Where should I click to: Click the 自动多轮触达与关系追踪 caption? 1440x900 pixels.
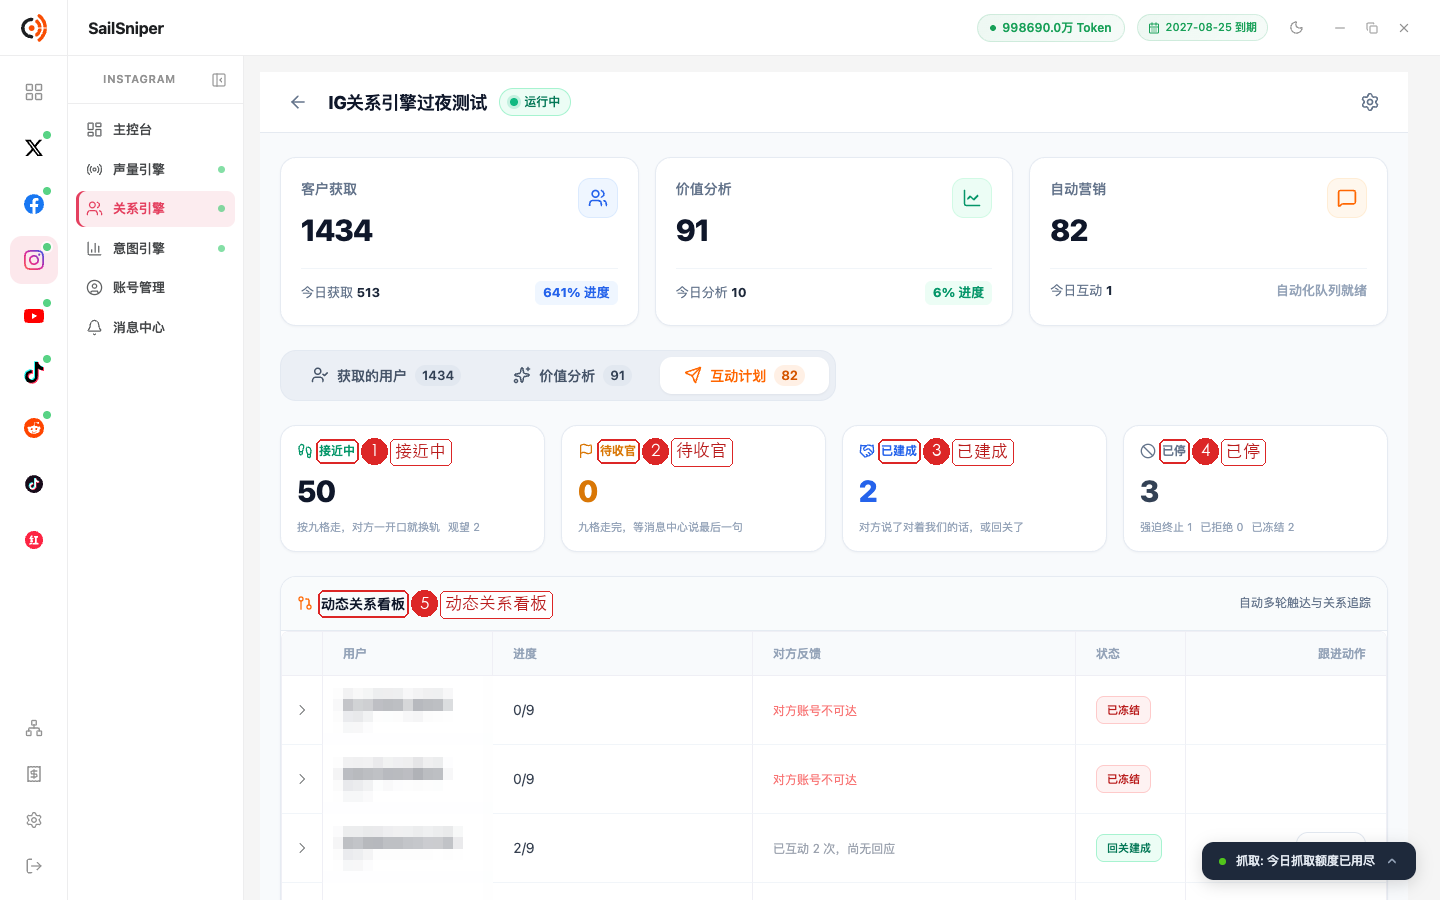(x=1305, y=603)
